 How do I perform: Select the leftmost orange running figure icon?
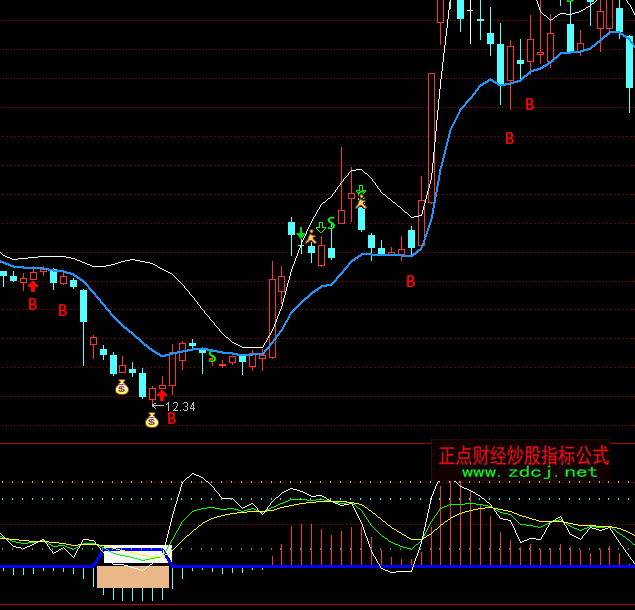(311, 238)
